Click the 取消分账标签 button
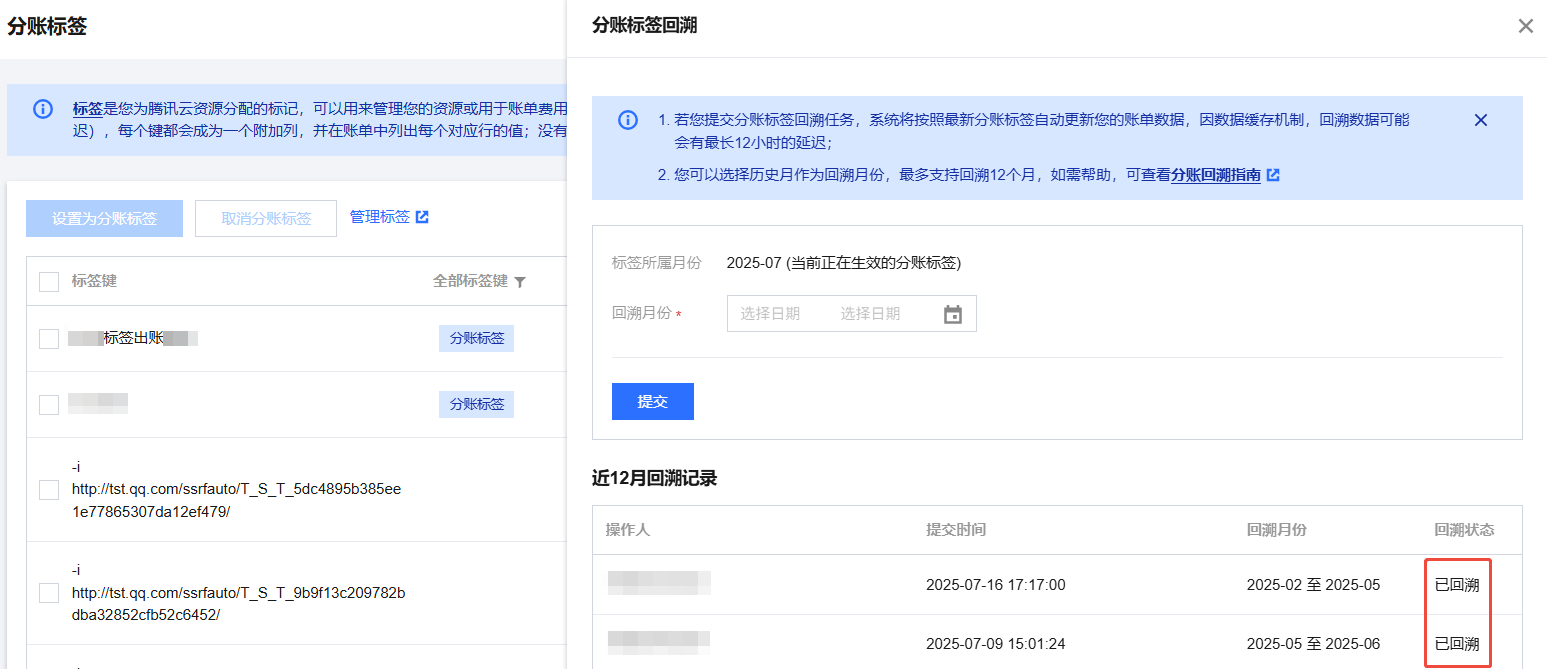 point(265,219)
